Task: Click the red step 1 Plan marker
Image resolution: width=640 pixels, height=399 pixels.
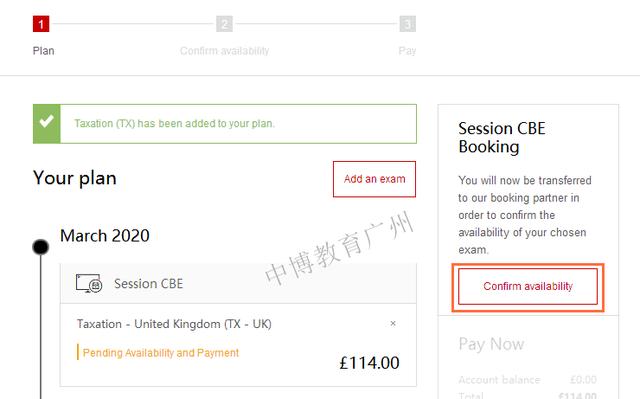Action: (41, 24)
